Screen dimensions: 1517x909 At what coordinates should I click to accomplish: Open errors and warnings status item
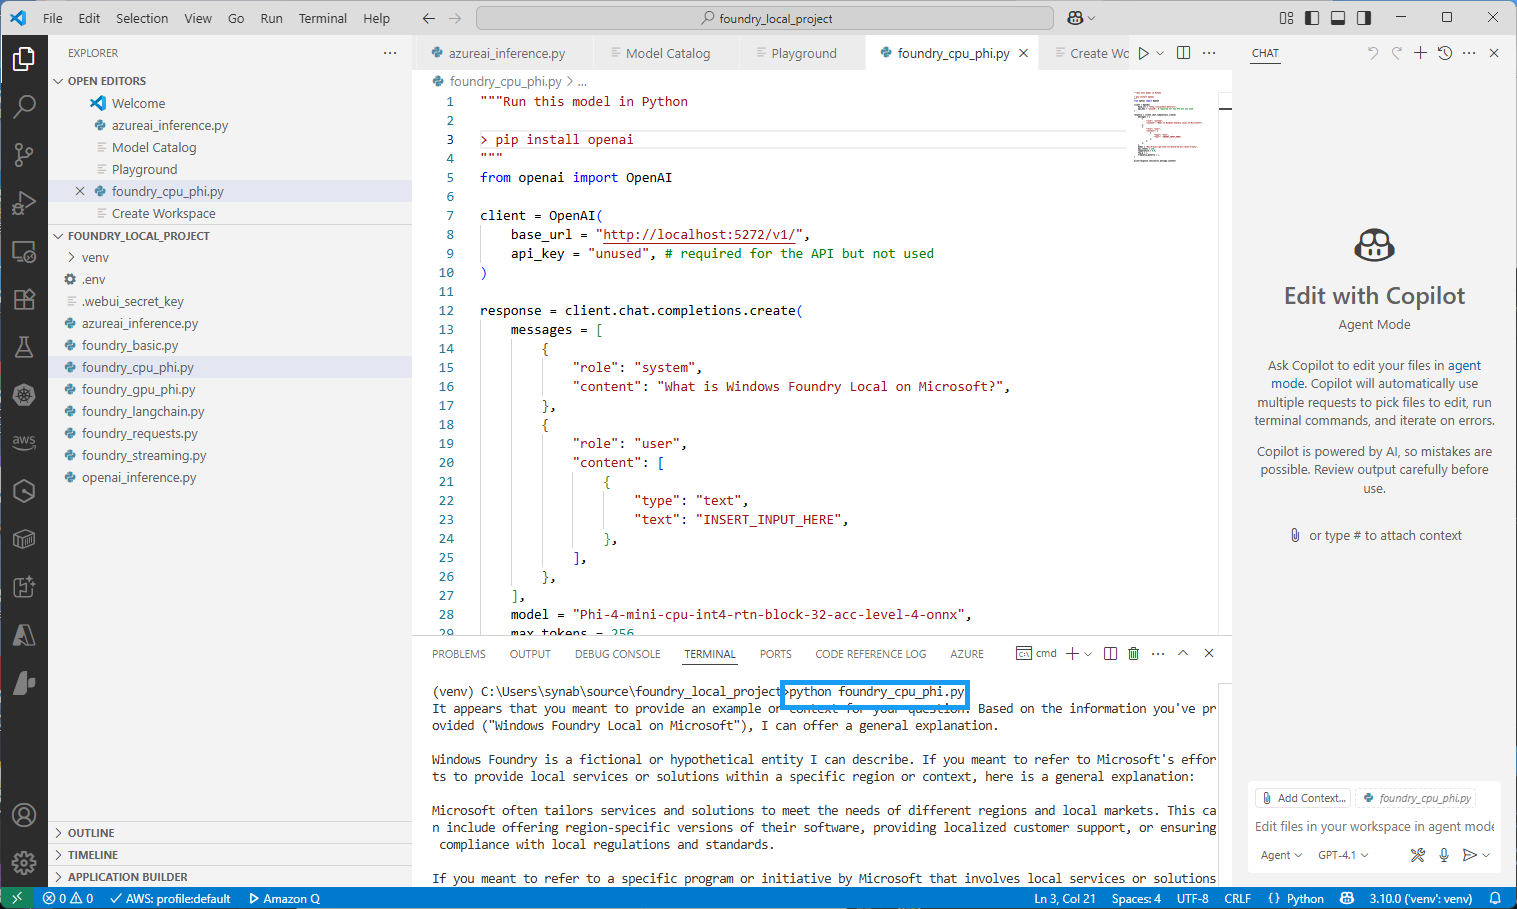pyautogui.click(x=68, y=898)
